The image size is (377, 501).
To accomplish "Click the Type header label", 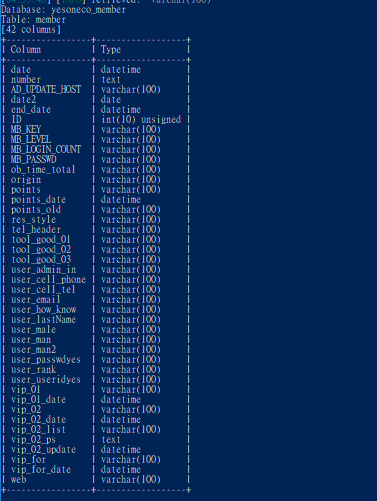I will [111, 50].
